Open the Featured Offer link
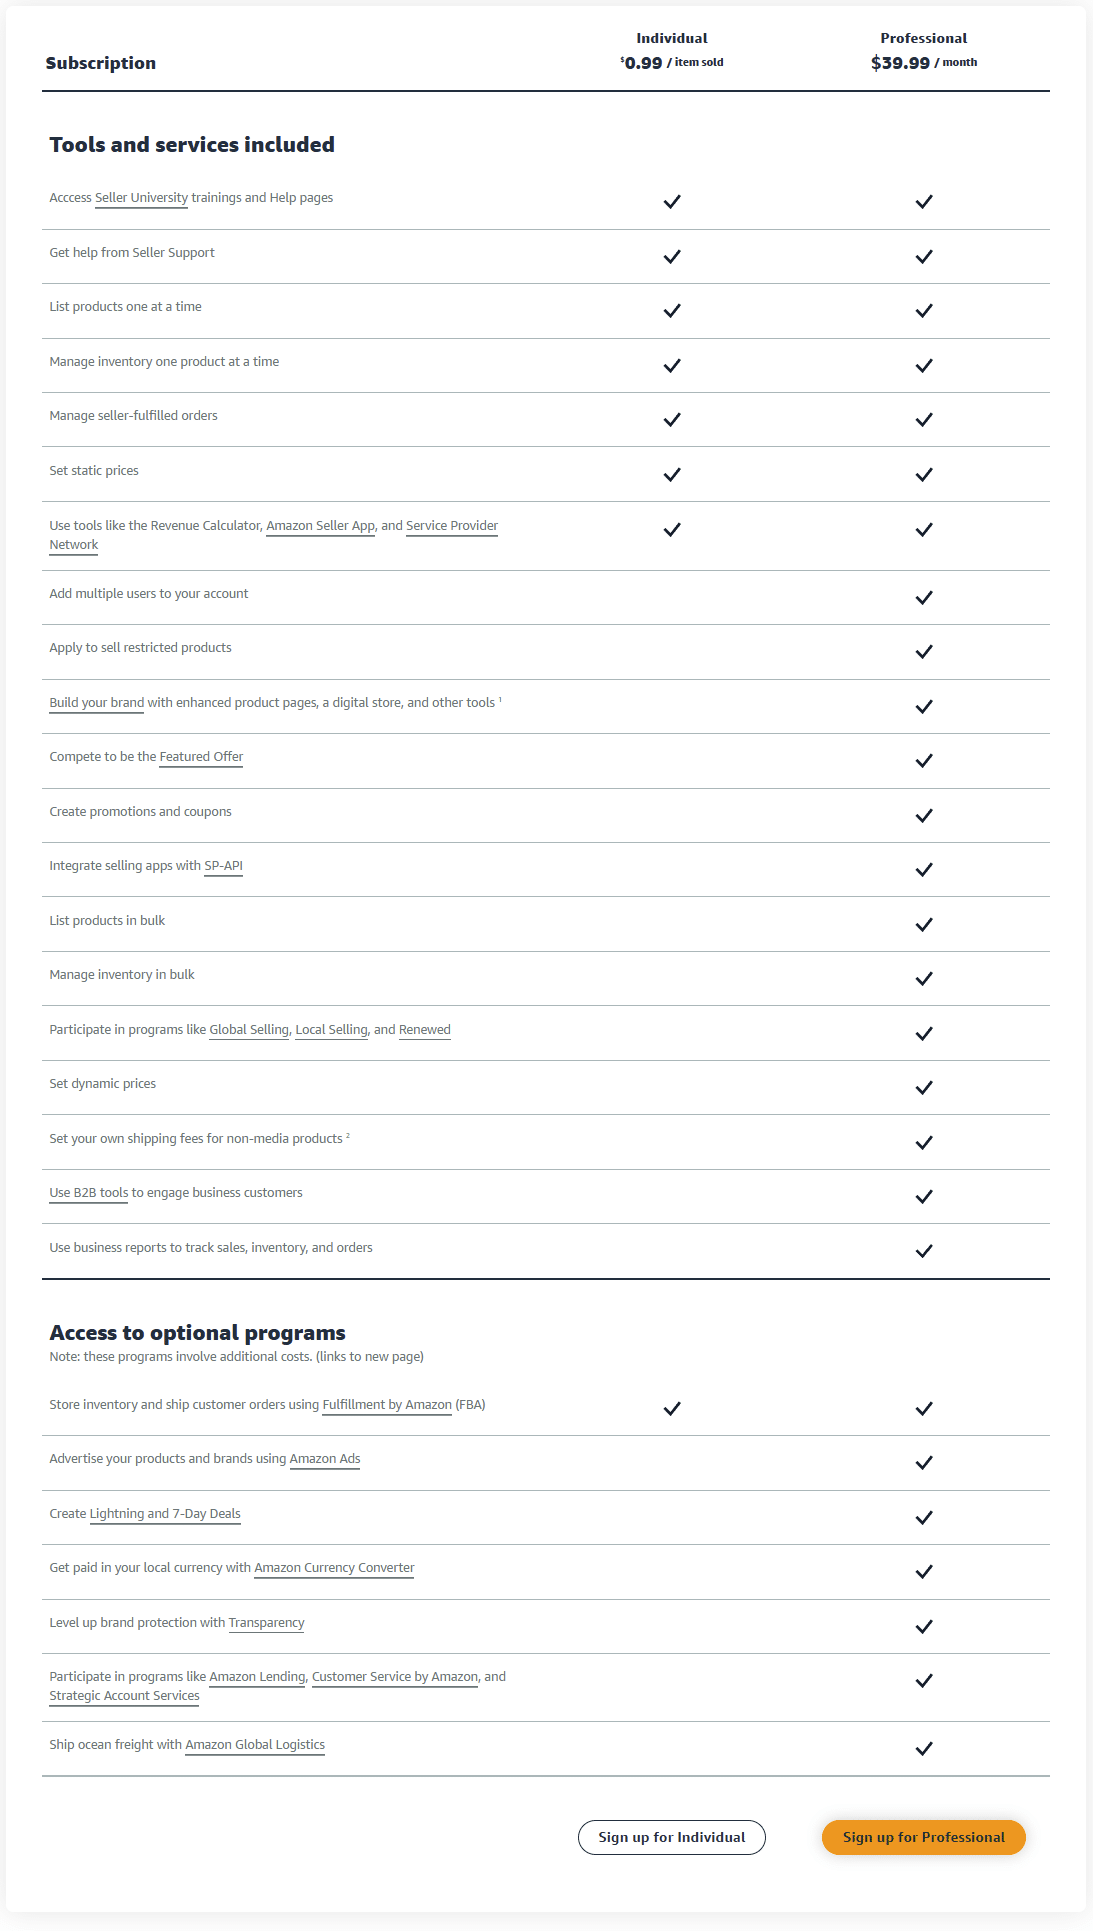Screen dimensions: 1093x1931 point(201,757)
